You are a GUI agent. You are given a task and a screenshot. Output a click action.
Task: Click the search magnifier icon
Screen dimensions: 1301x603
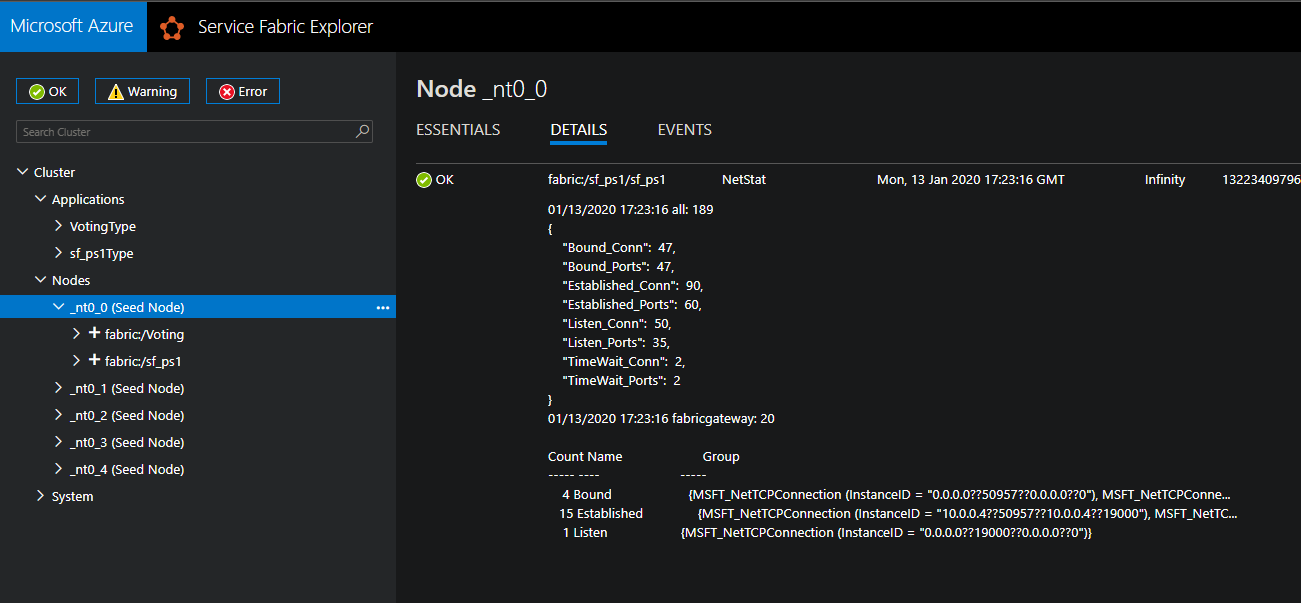(362, 131)
